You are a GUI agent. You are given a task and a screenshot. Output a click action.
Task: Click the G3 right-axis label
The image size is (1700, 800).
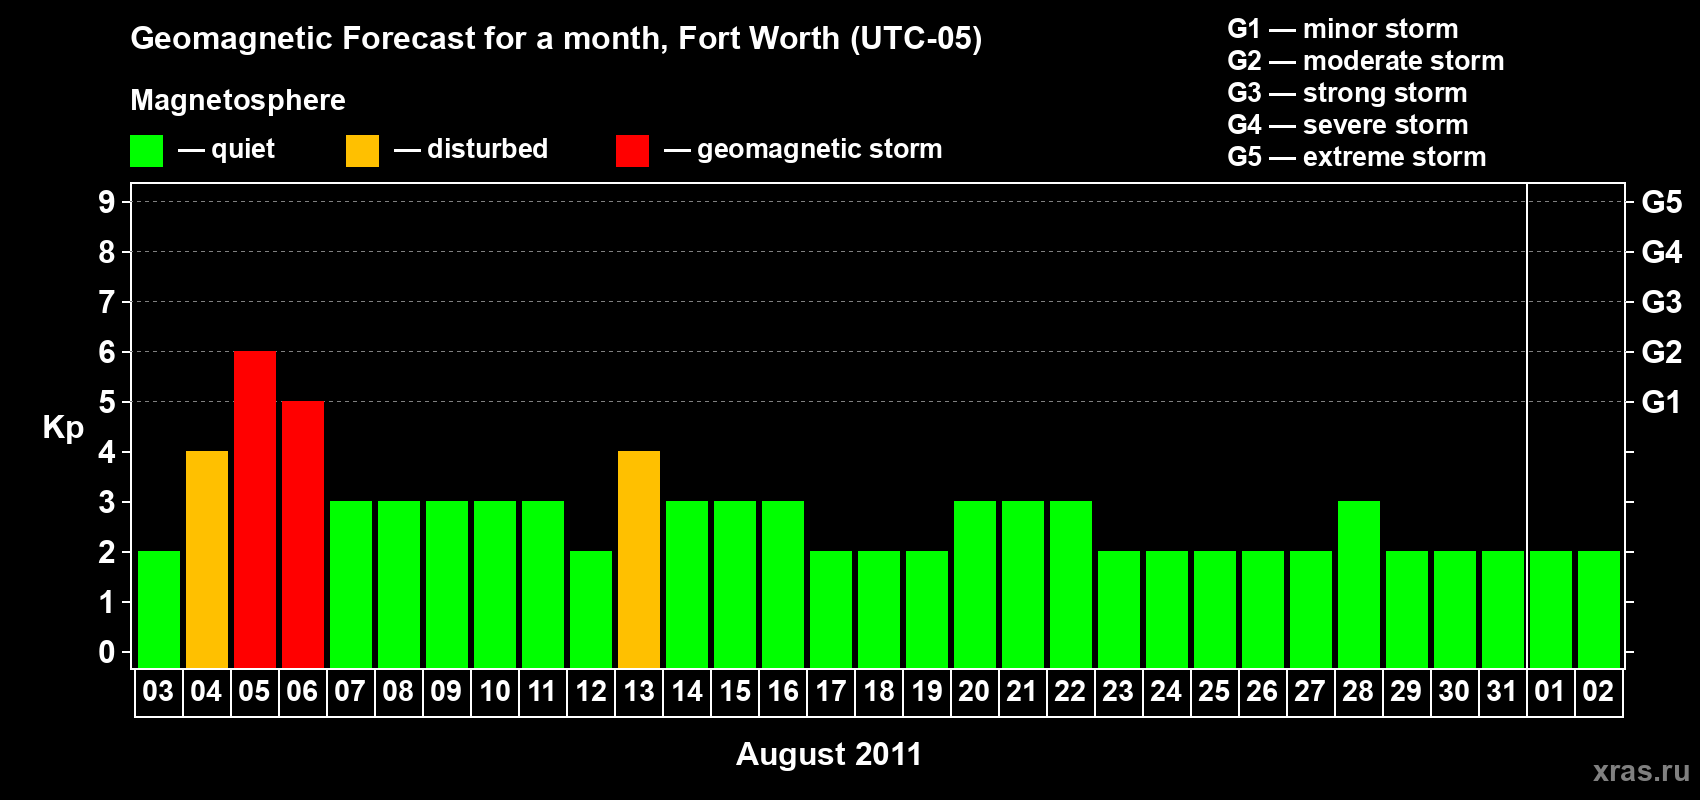[x=1661, y=302]
